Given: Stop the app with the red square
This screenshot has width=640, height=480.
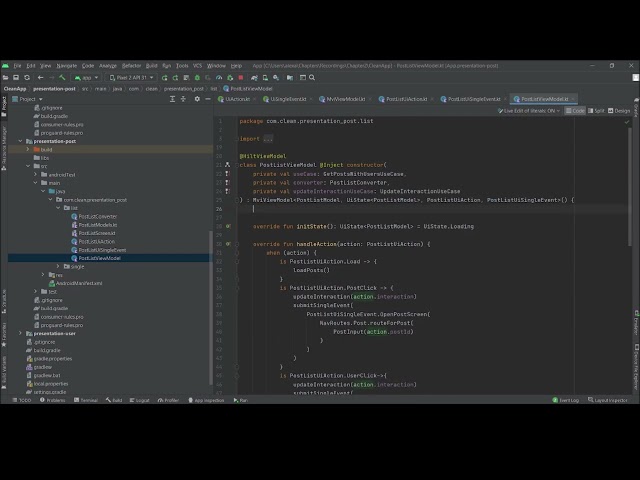Looking at the screenshot, I should pos(241,78).
